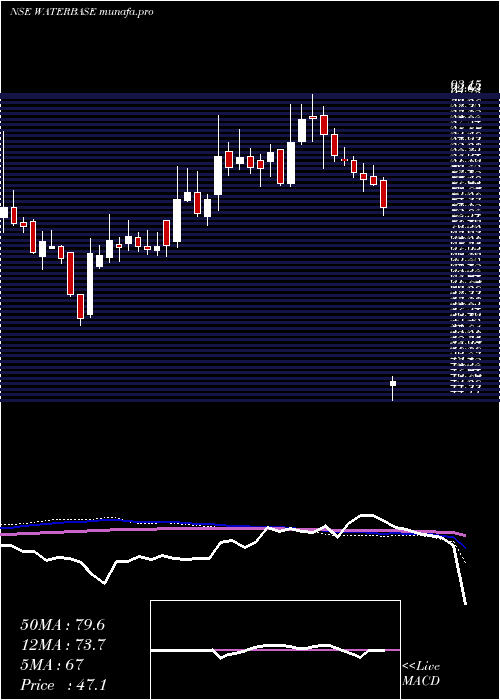Click the MACD inset chart panel
Image resolution: width=500 pixels, height=700 pixels.
[275, 650]
